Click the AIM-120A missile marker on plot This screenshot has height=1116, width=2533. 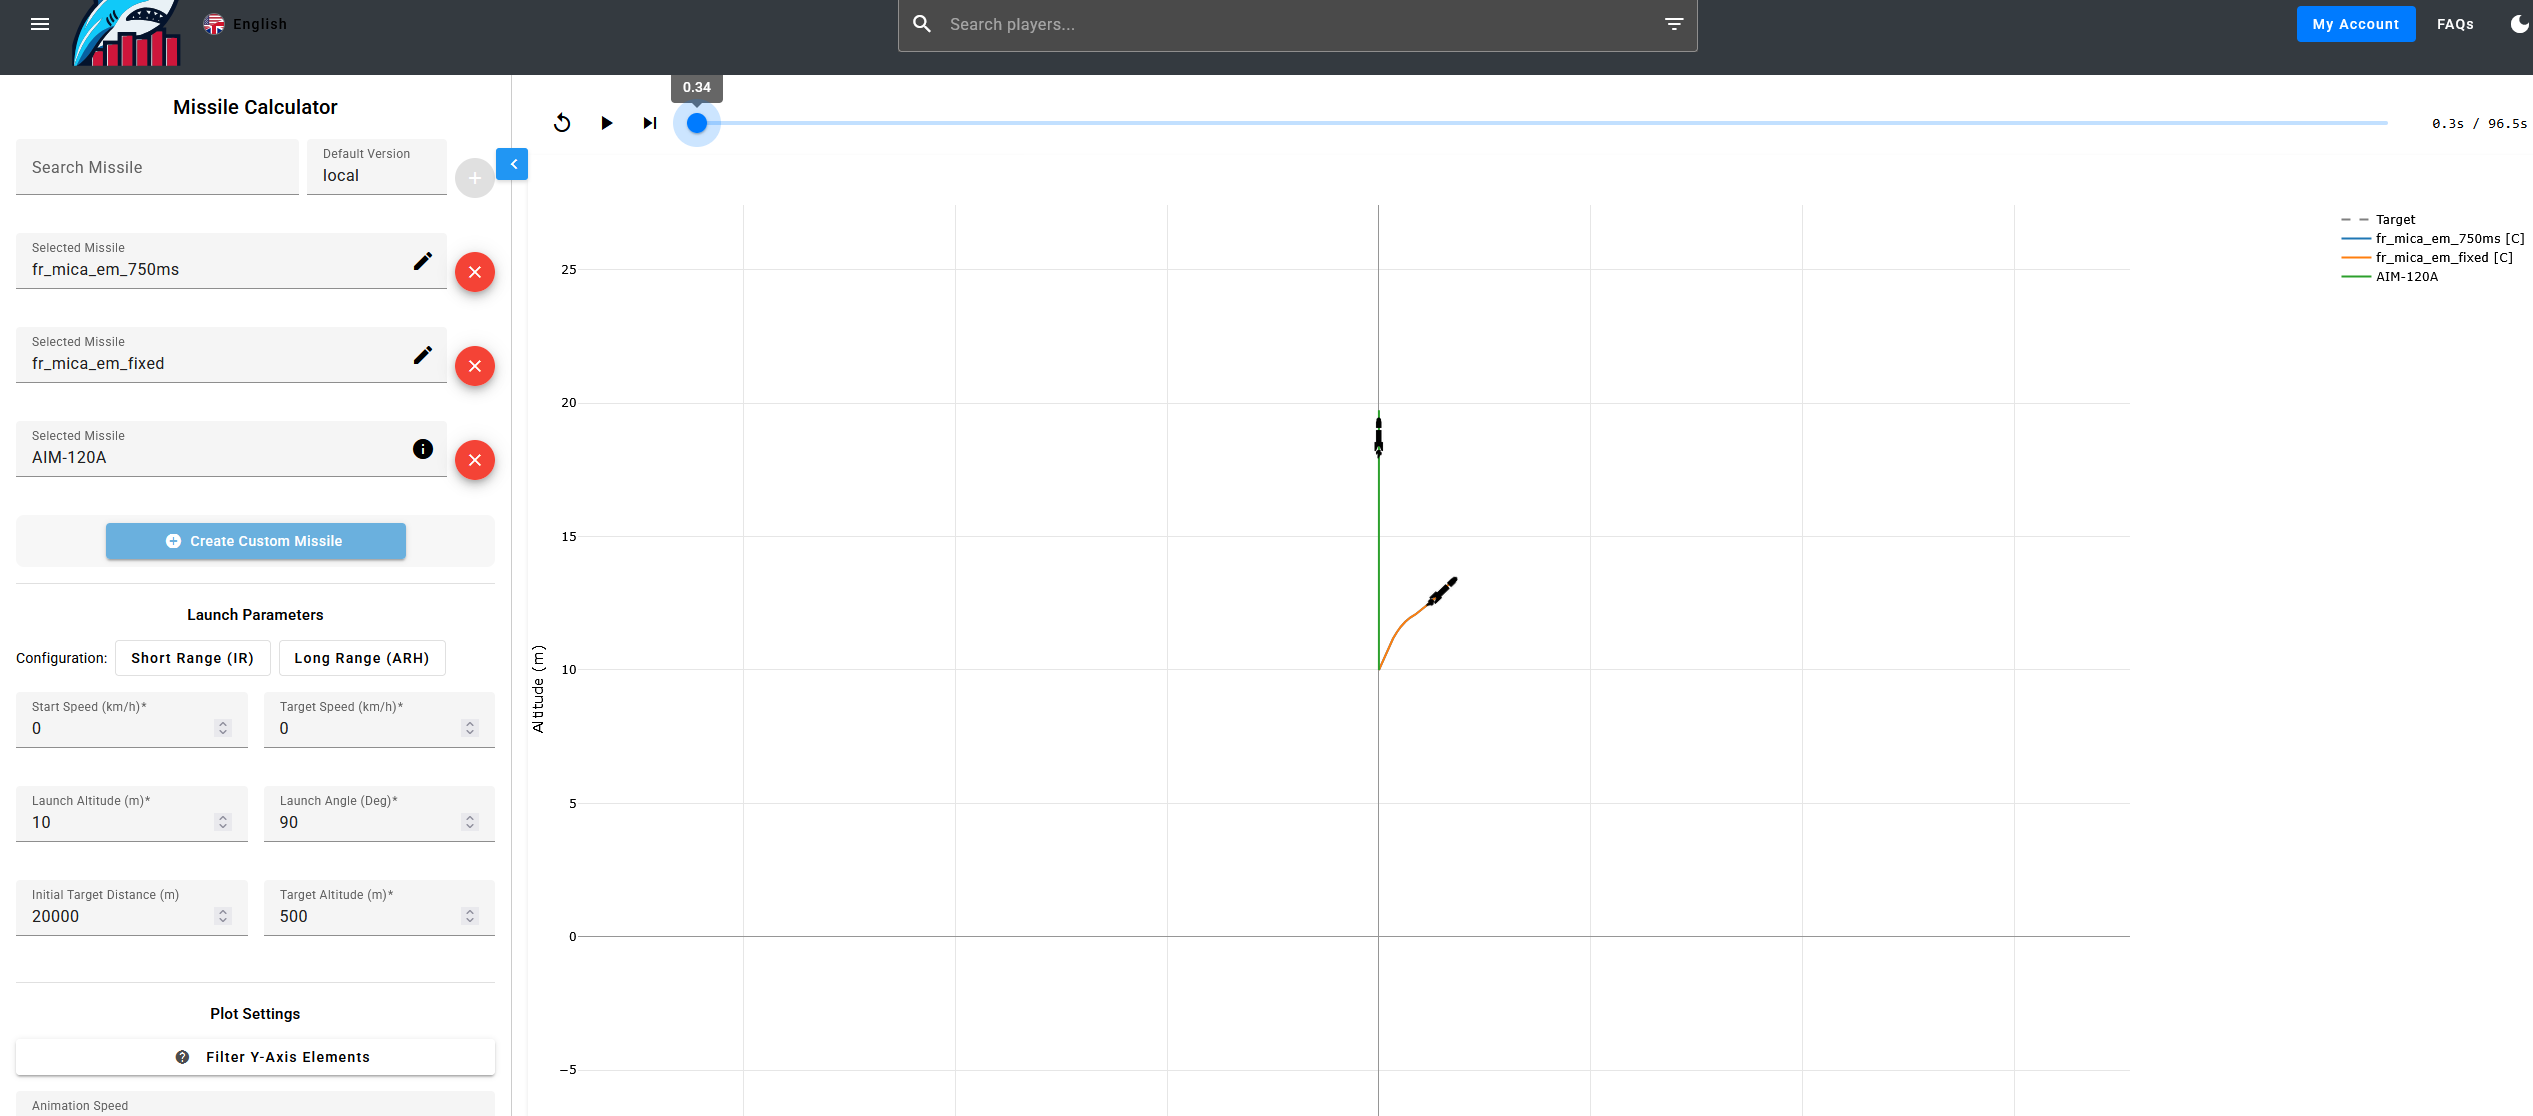tap(1379, 437)
